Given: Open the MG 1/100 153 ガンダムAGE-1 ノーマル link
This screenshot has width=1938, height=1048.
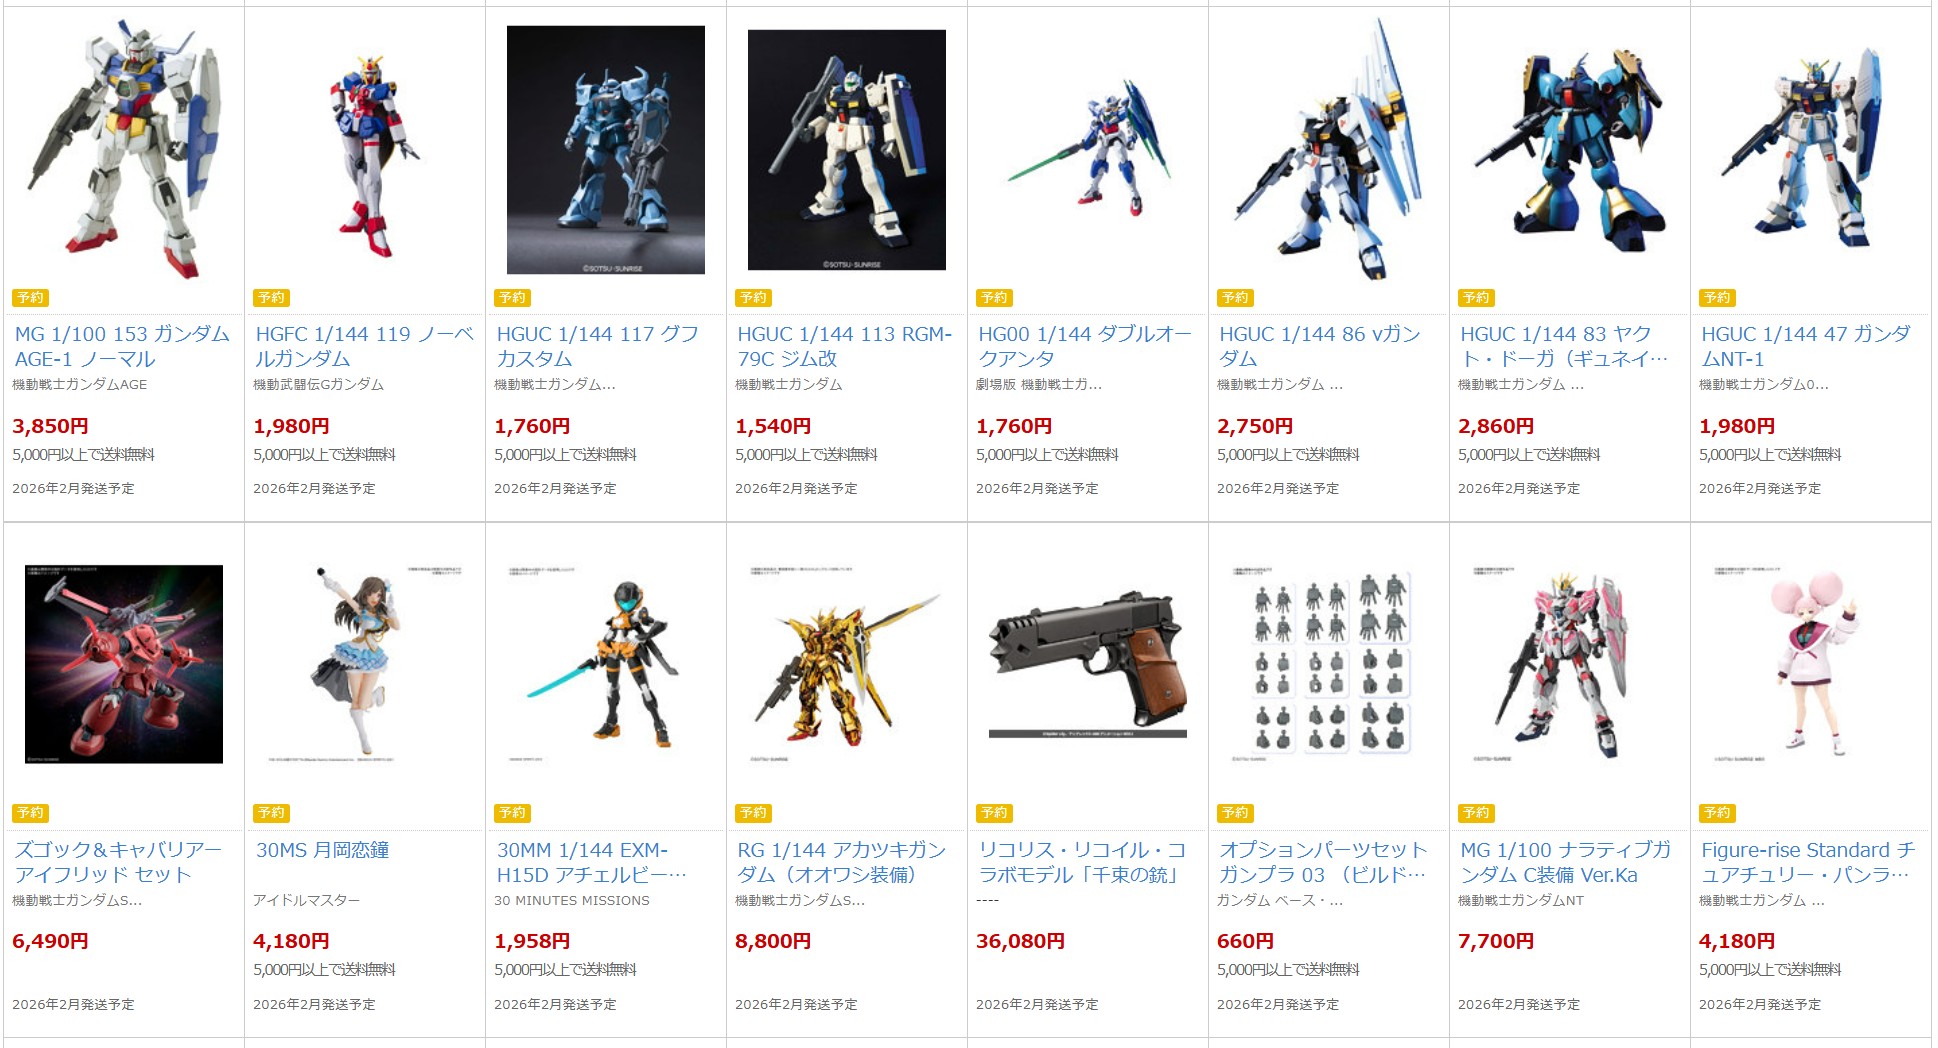Looking at the screenshot, I should (122, 346).
